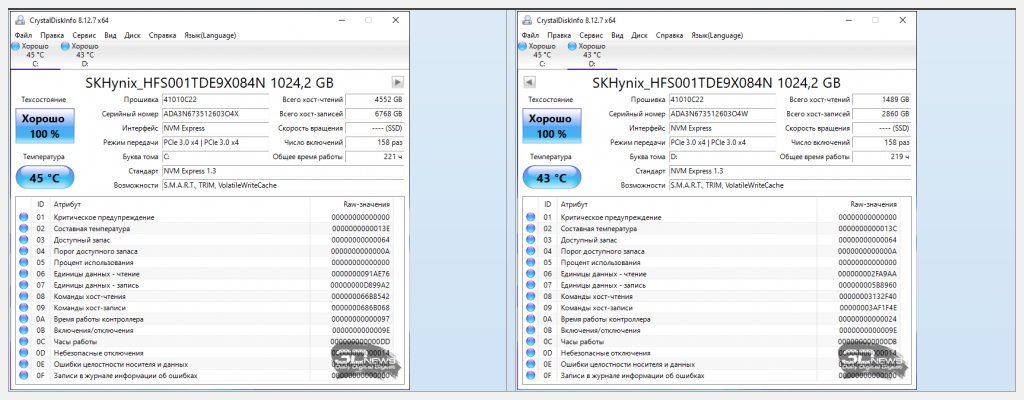This screenshot has height=400, width=1024.
Task: Click status orb of attribute 04 in right window
Action: [531, 251]
